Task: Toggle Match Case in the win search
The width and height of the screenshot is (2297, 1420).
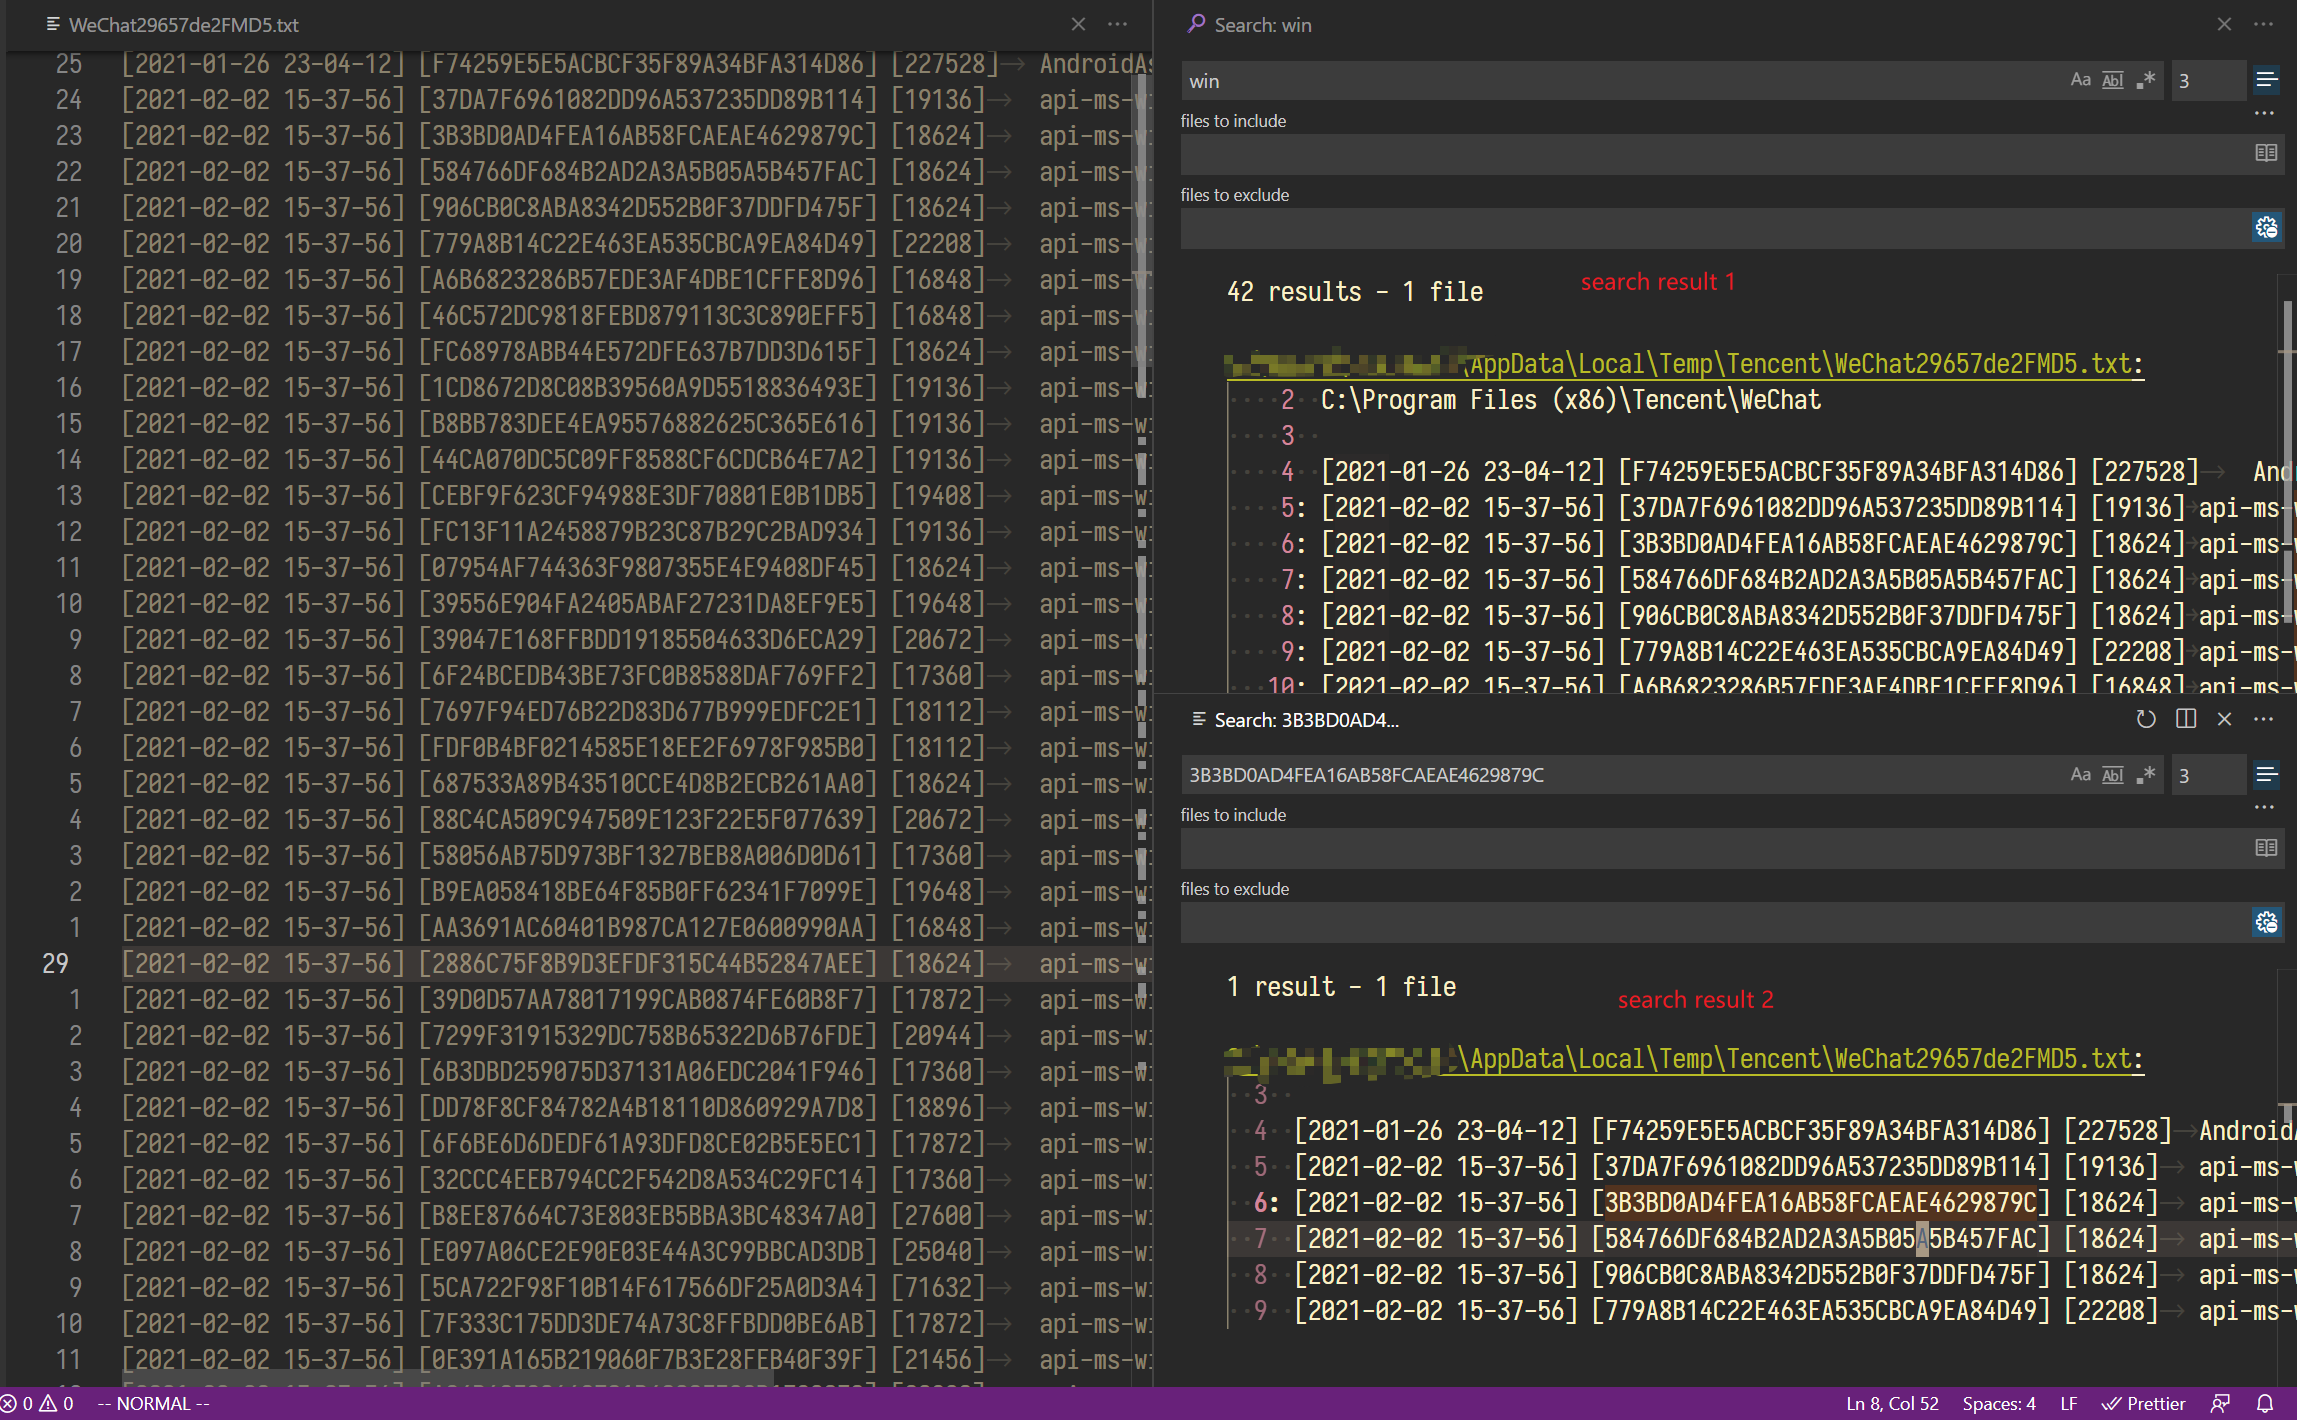Action: click(2081, 80)
